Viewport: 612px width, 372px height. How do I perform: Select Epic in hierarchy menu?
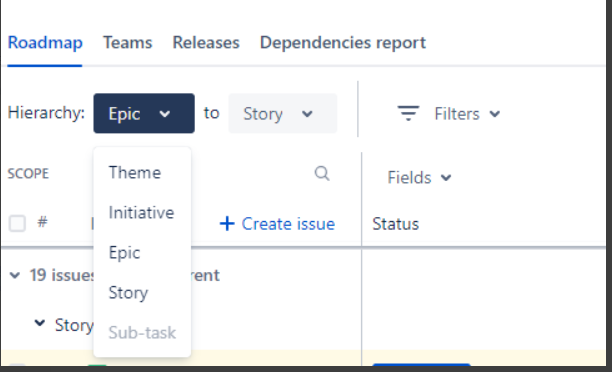coord(125,253)
